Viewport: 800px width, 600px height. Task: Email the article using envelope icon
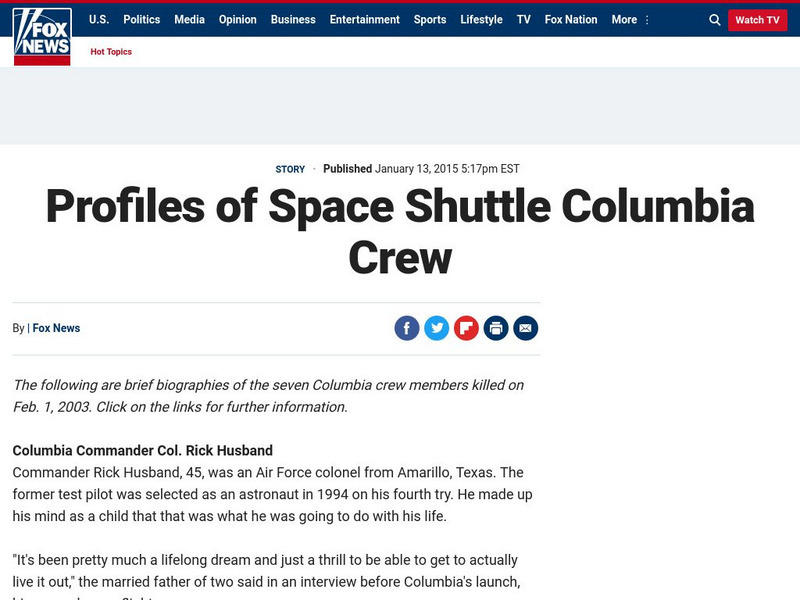coord(526,328)
